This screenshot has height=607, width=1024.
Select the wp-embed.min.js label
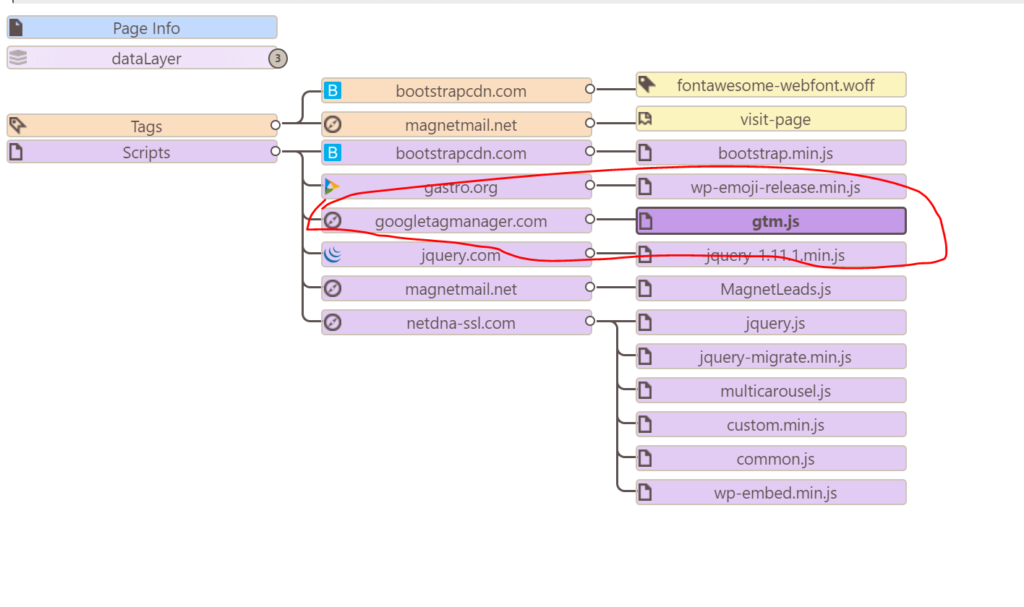(x=776, y=493)
